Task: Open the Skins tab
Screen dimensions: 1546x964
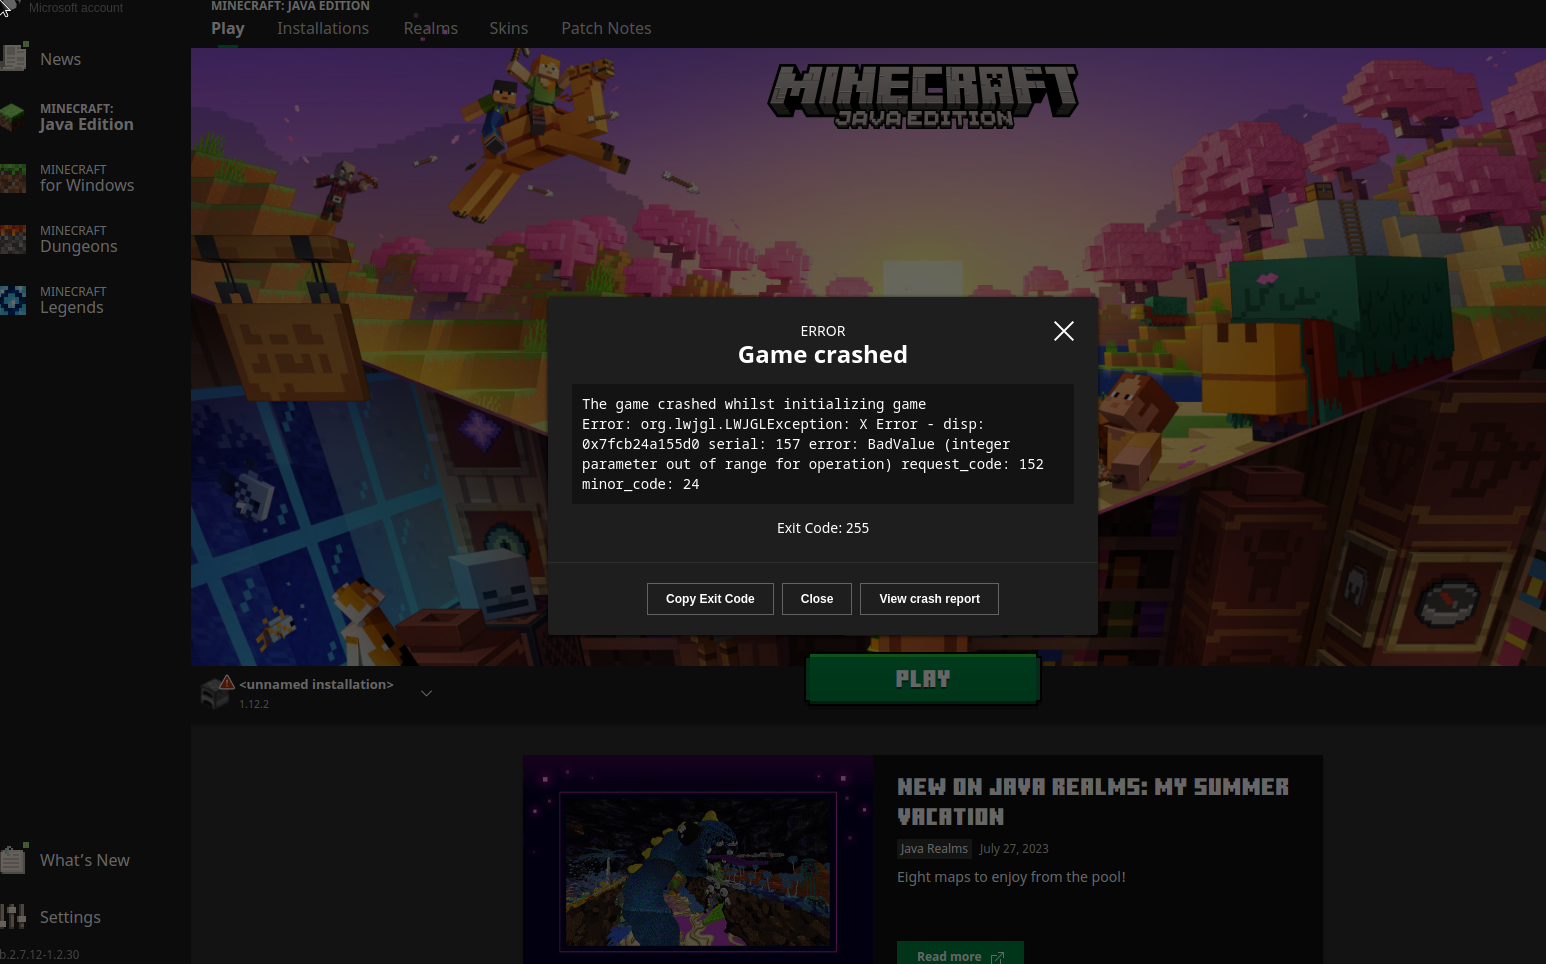Action: click(508, 28)
